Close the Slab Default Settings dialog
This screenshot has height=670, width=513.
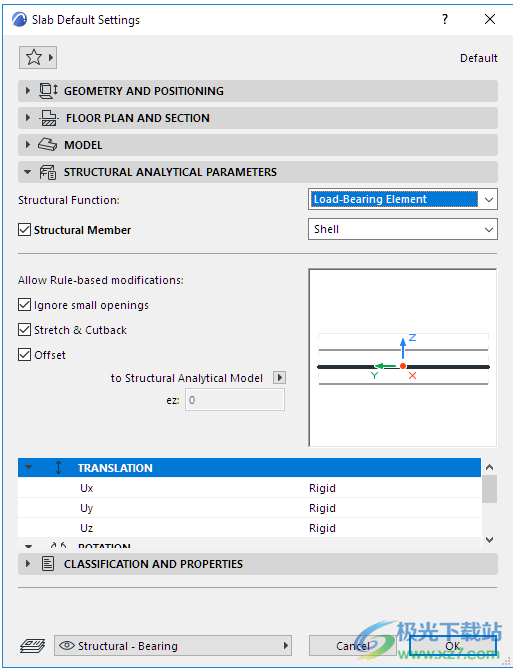pos(490,19)
